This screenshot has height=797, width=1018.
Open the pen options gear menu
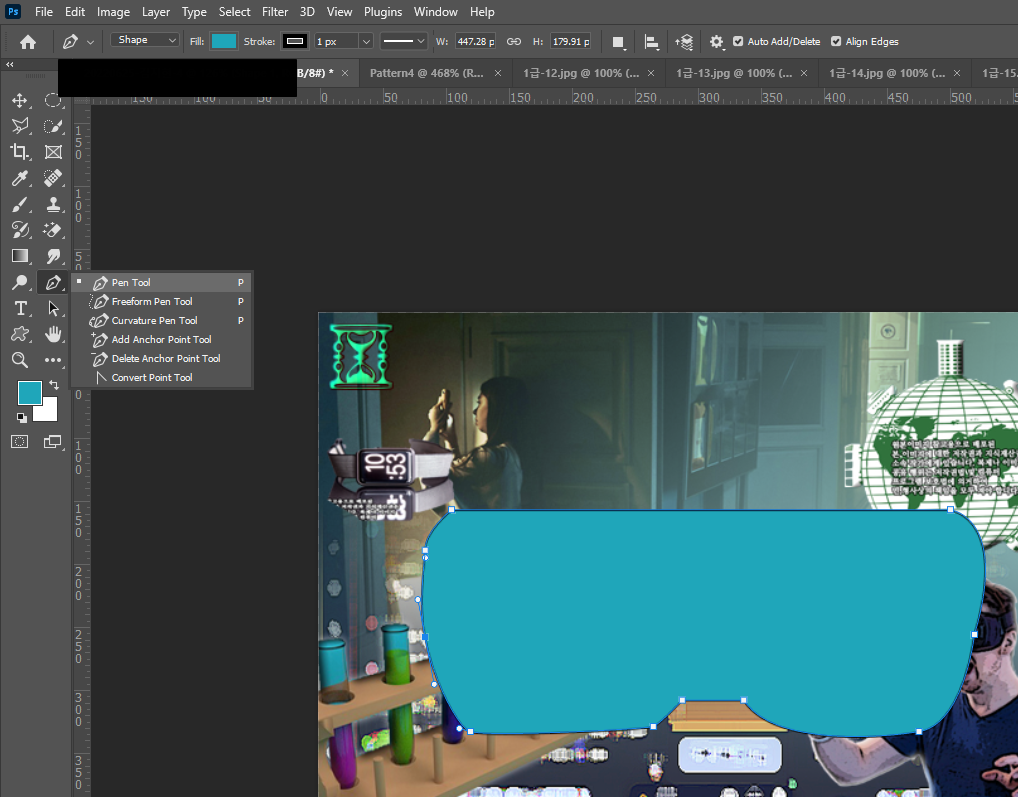tap(716, 42)
